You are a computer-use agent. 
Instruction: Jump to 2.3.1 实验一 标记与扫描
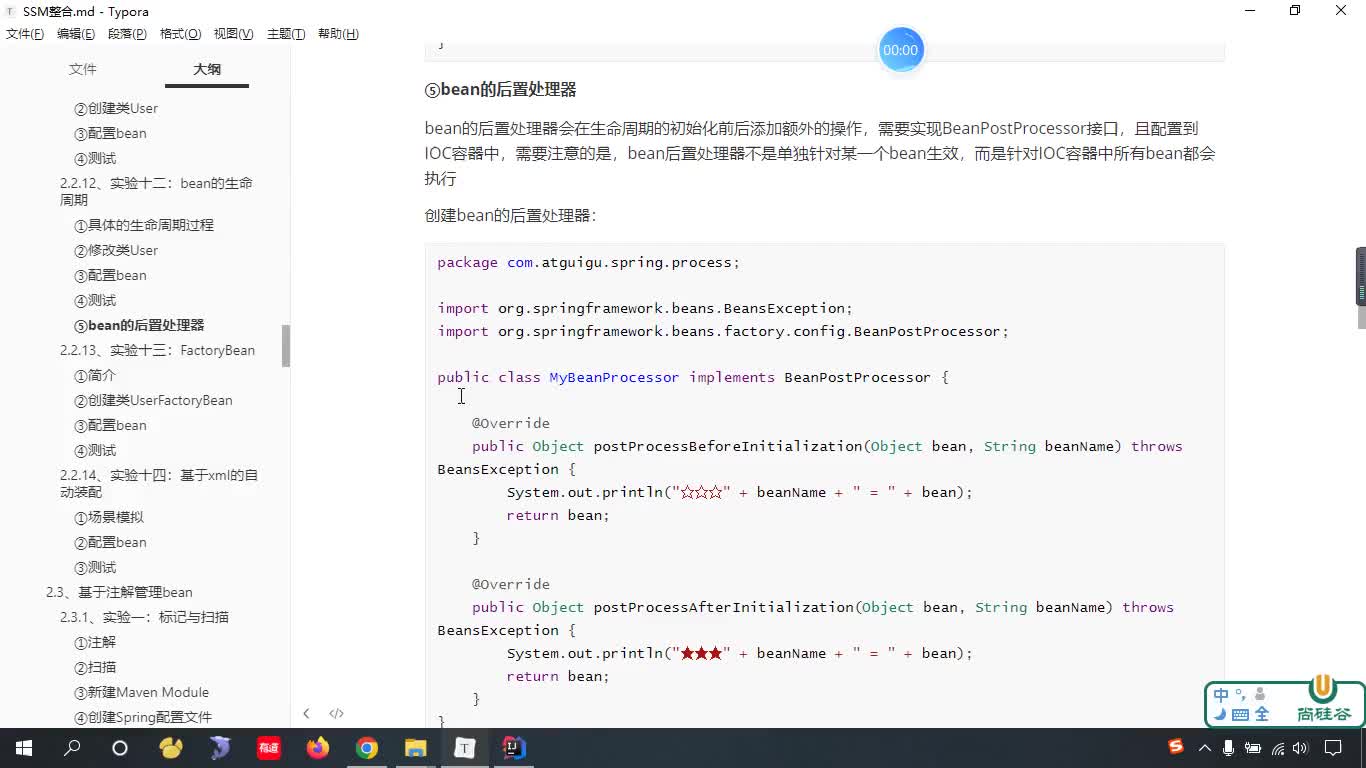[x=144, y=617]
